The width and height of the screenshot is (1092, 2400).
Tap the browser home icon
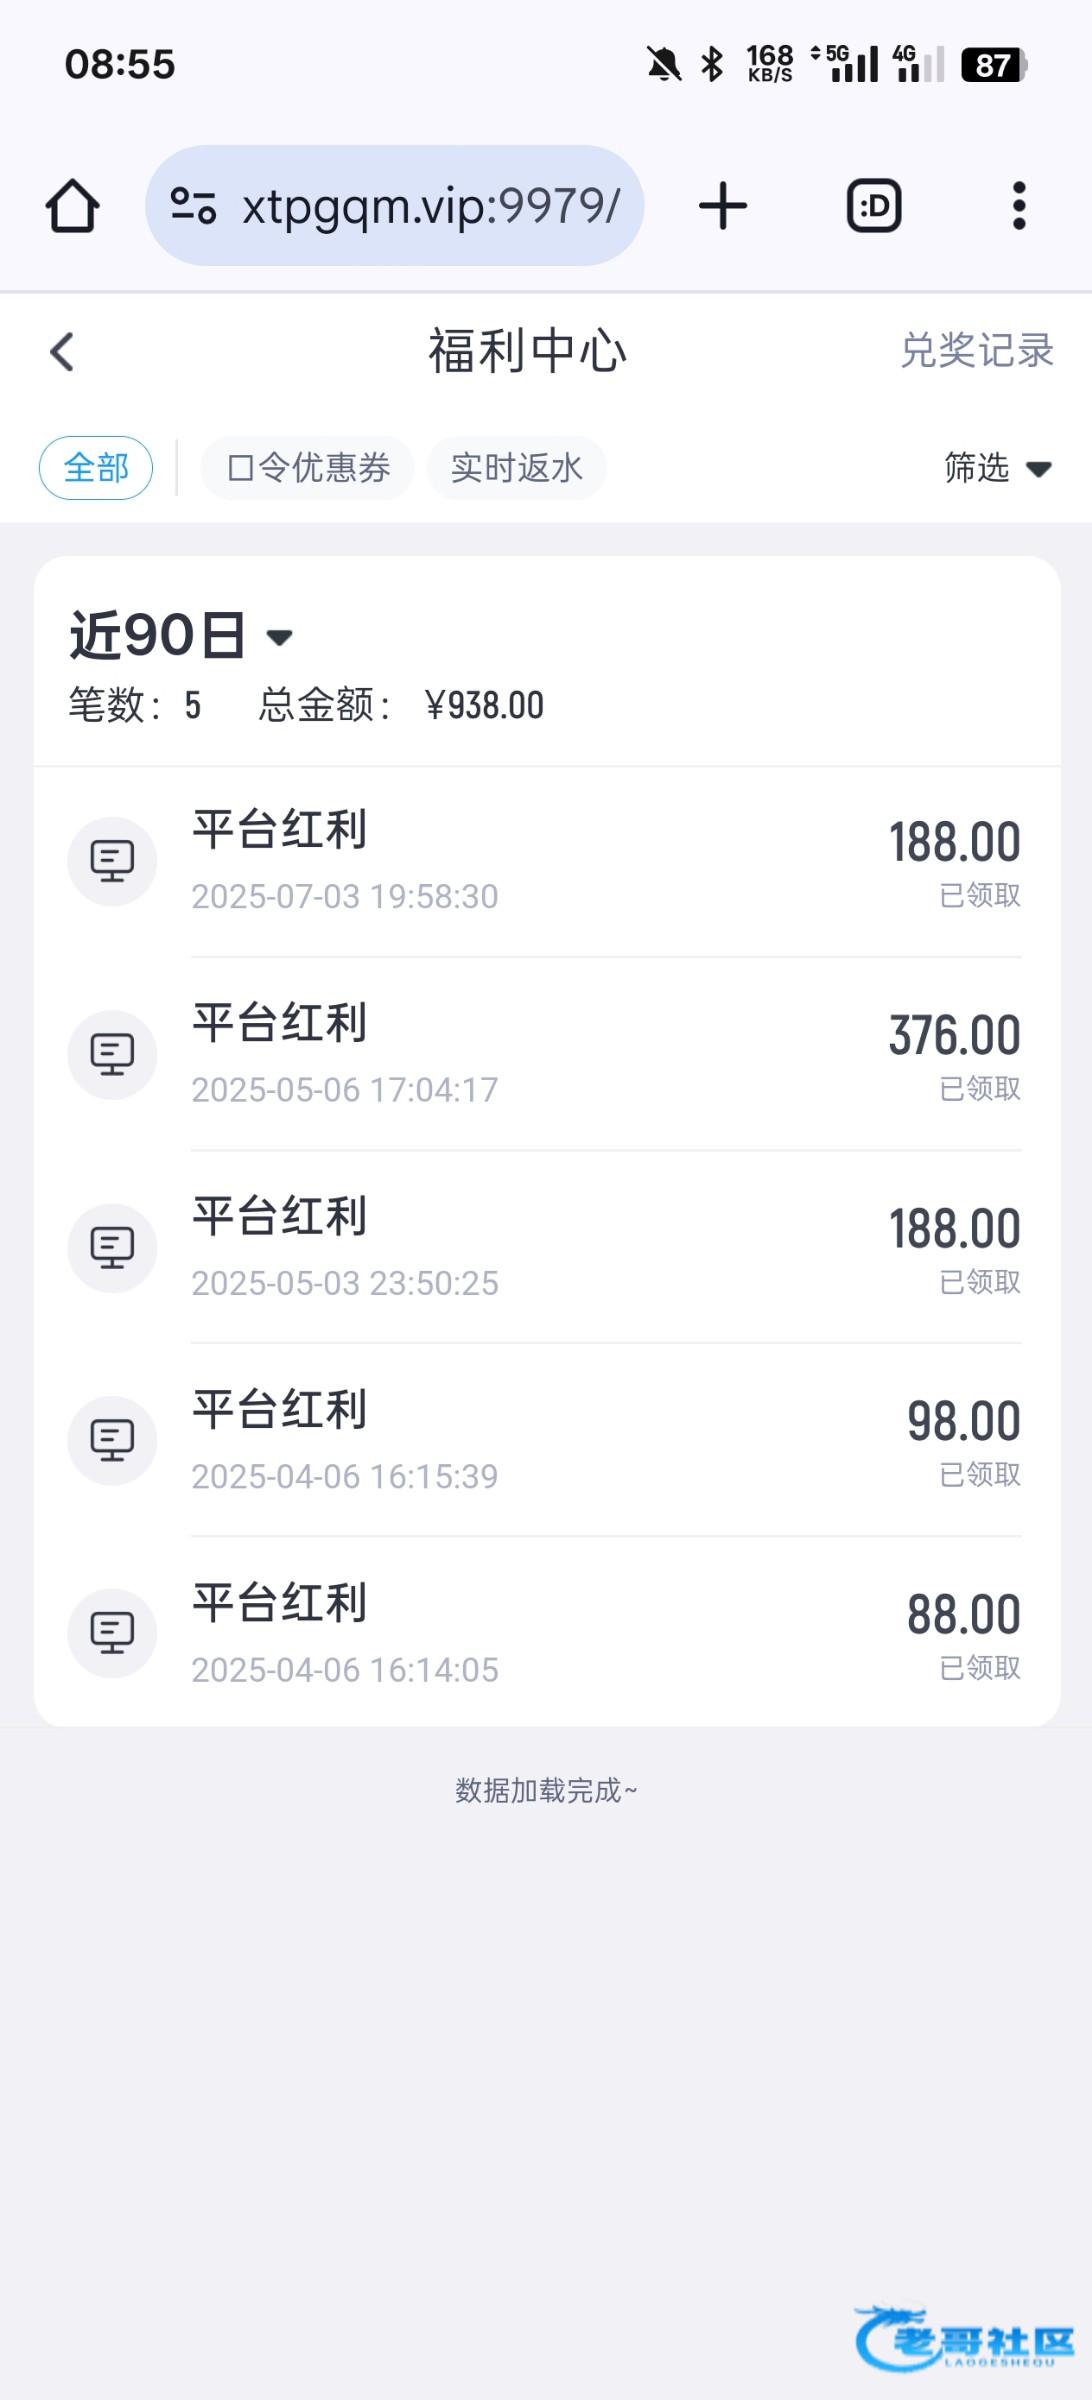tap(72, 206)
